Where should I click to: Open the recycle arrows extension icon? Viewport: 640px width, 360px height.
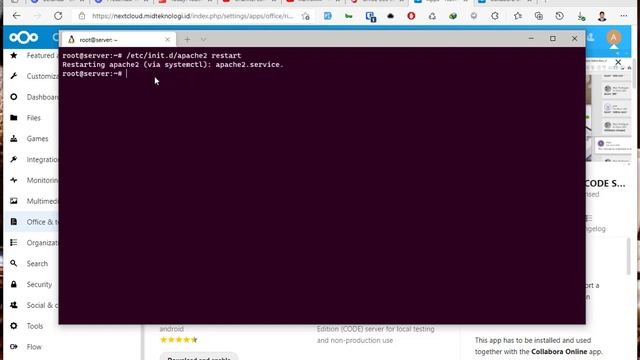[x=432, y=16]
